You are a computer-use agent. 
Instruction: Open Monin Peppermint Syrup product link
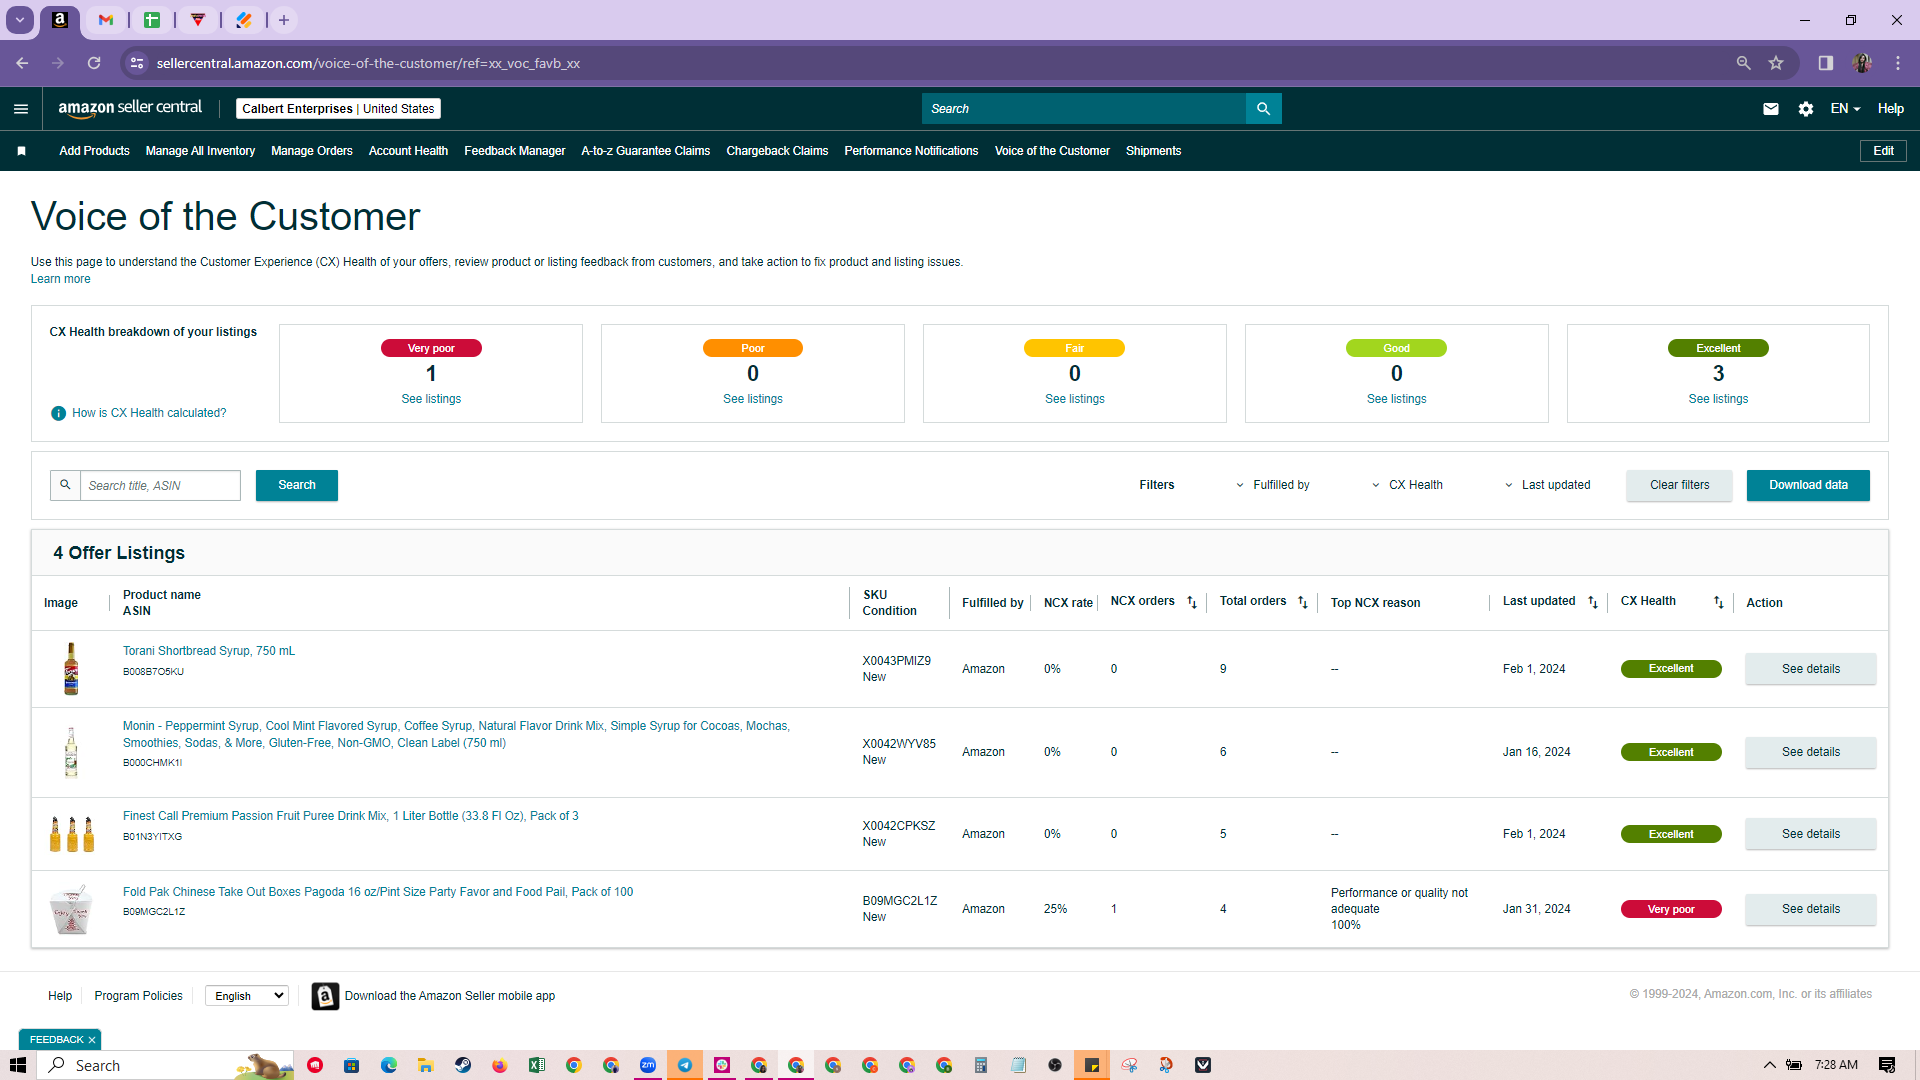(x=456, y=734)
